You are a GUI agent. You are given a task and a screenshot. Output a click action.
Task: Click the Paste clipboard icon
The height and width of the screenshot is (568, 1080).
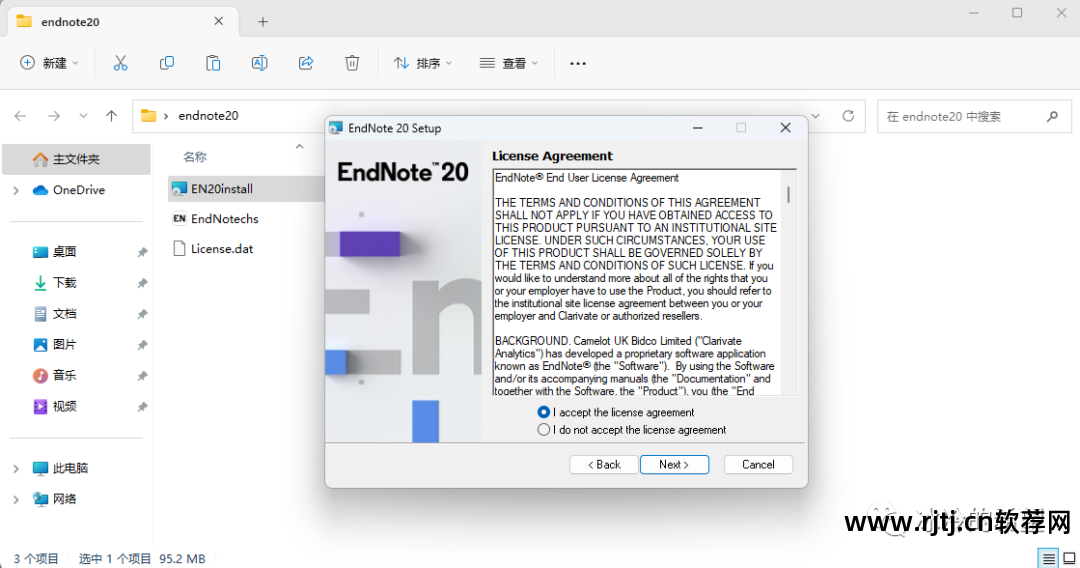[213, 63]
